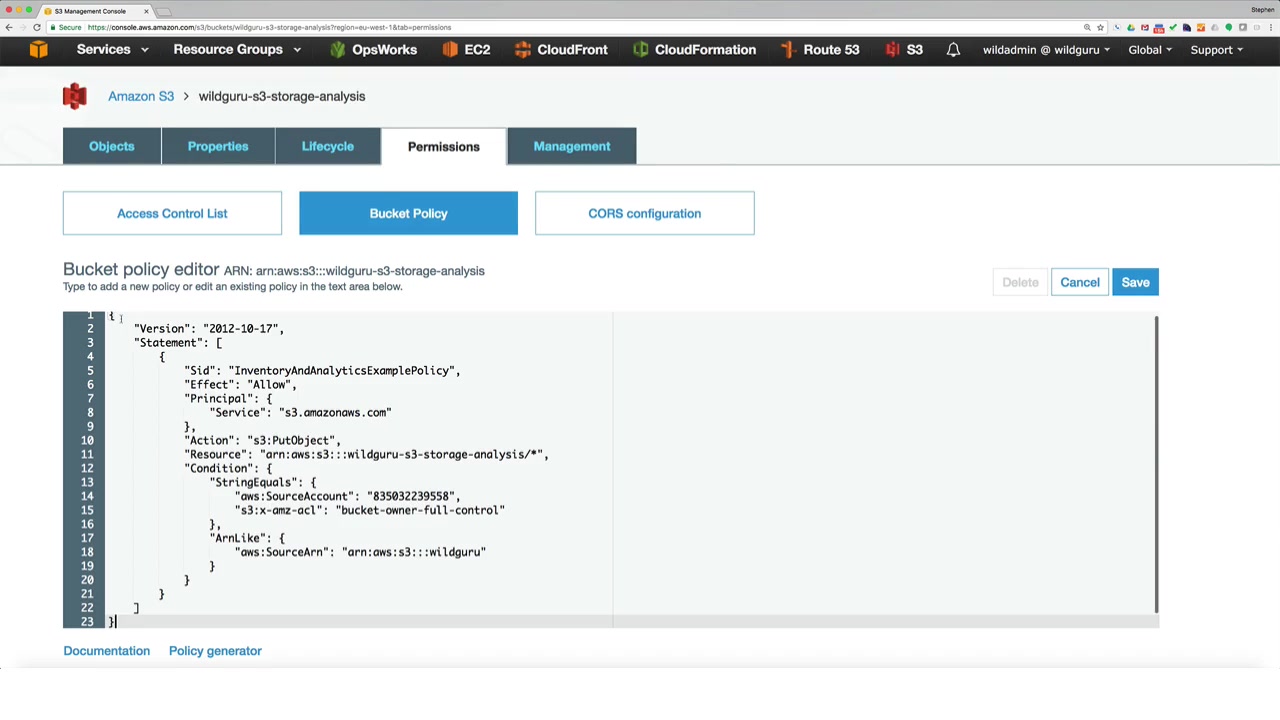1280x720 pixels.
Task: Open the CloudFront shortcut icon
Action: [x=522, y=50]
